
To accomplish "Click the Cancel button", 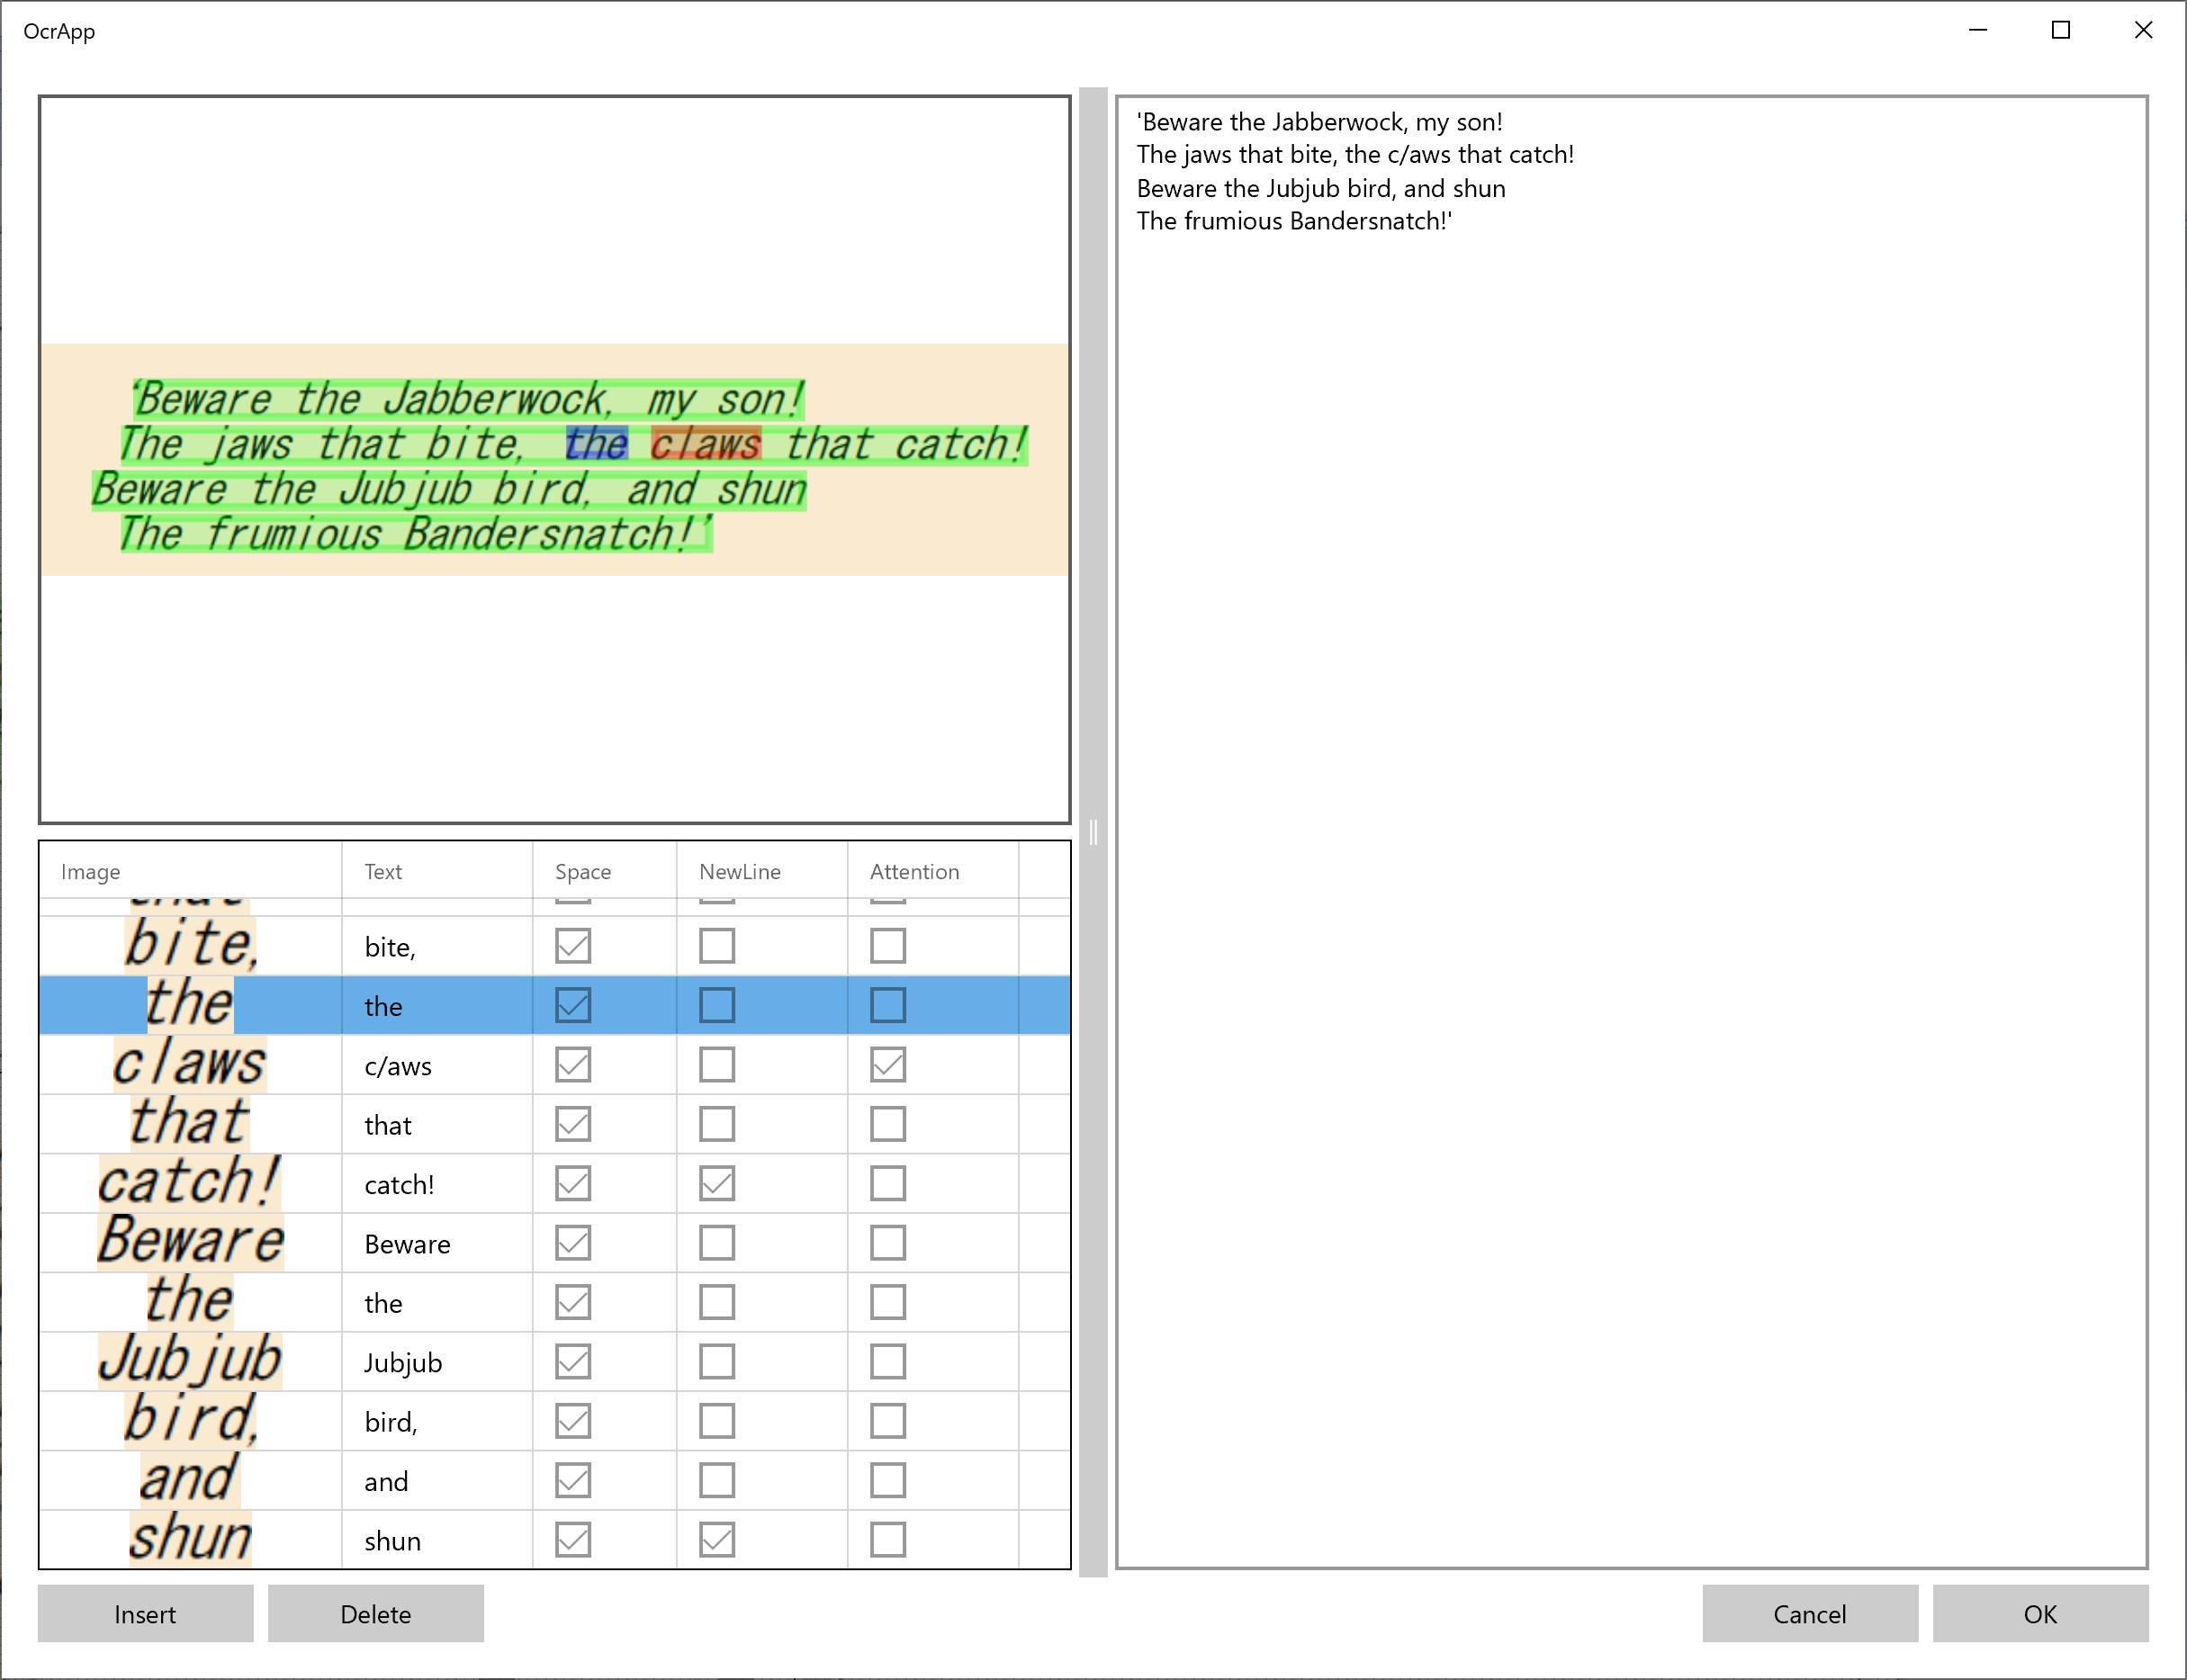I will click(1809, 1613).
